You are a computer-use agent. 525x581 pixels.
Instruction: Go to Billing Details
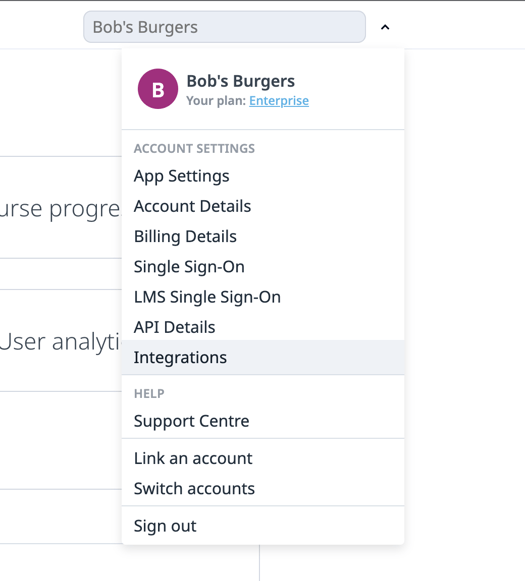coord(263,237)
